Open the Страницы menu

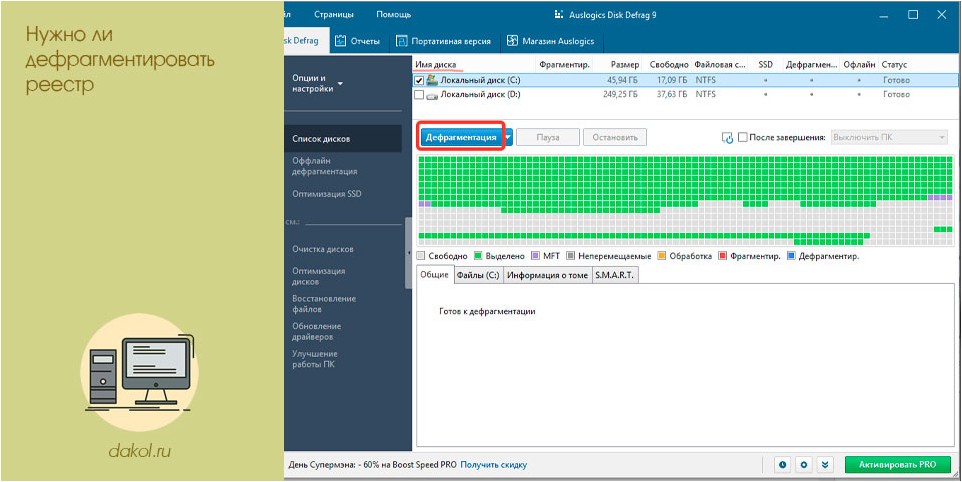click(333, 14)
